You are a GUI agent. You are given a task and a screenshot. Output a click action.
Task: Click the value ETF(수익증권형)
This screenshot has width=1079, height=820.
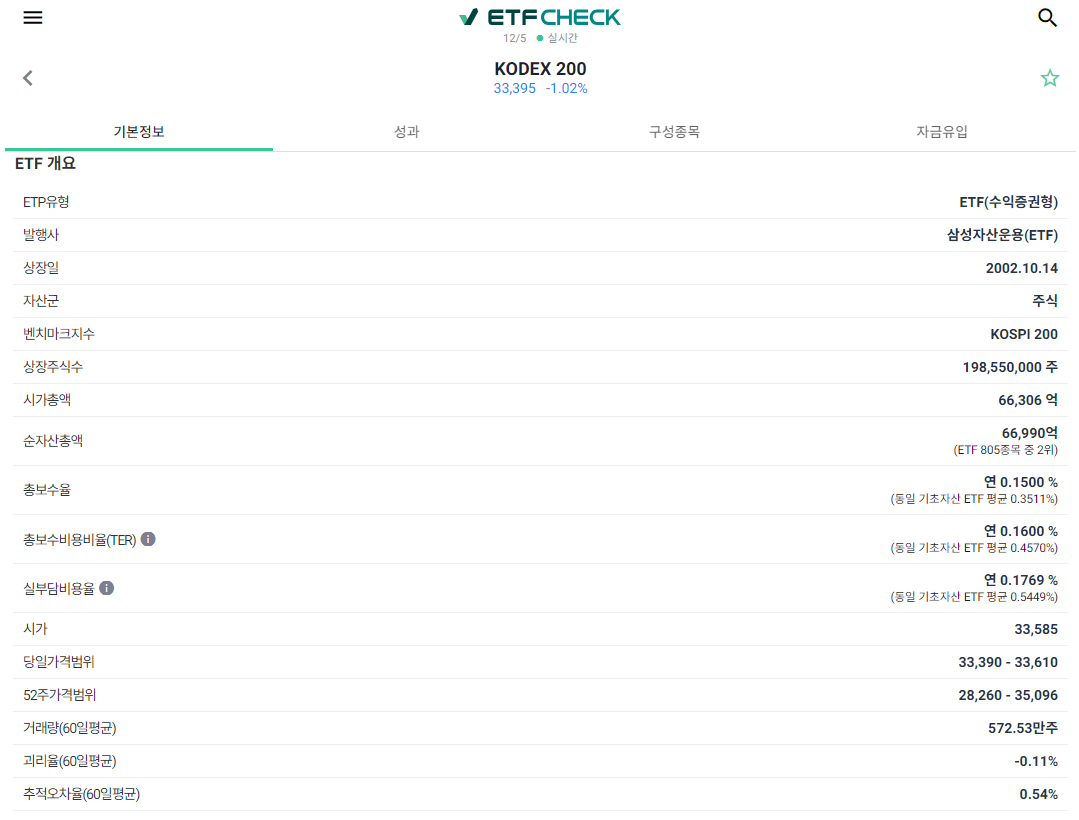tap(1008, 202)
